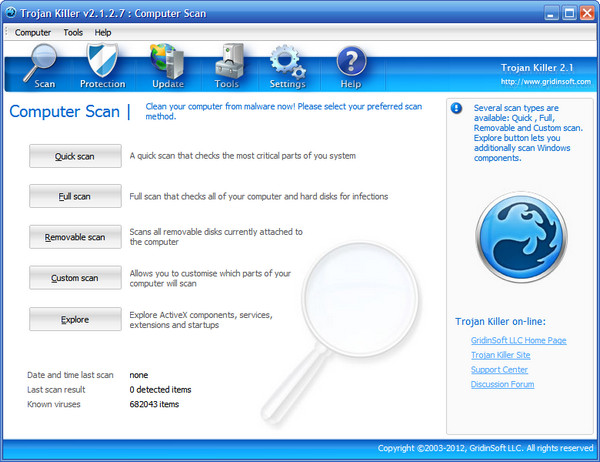Open the Computer menu
Image resolution: width=600 pixels, height=462 pixels.
point(33,32)
